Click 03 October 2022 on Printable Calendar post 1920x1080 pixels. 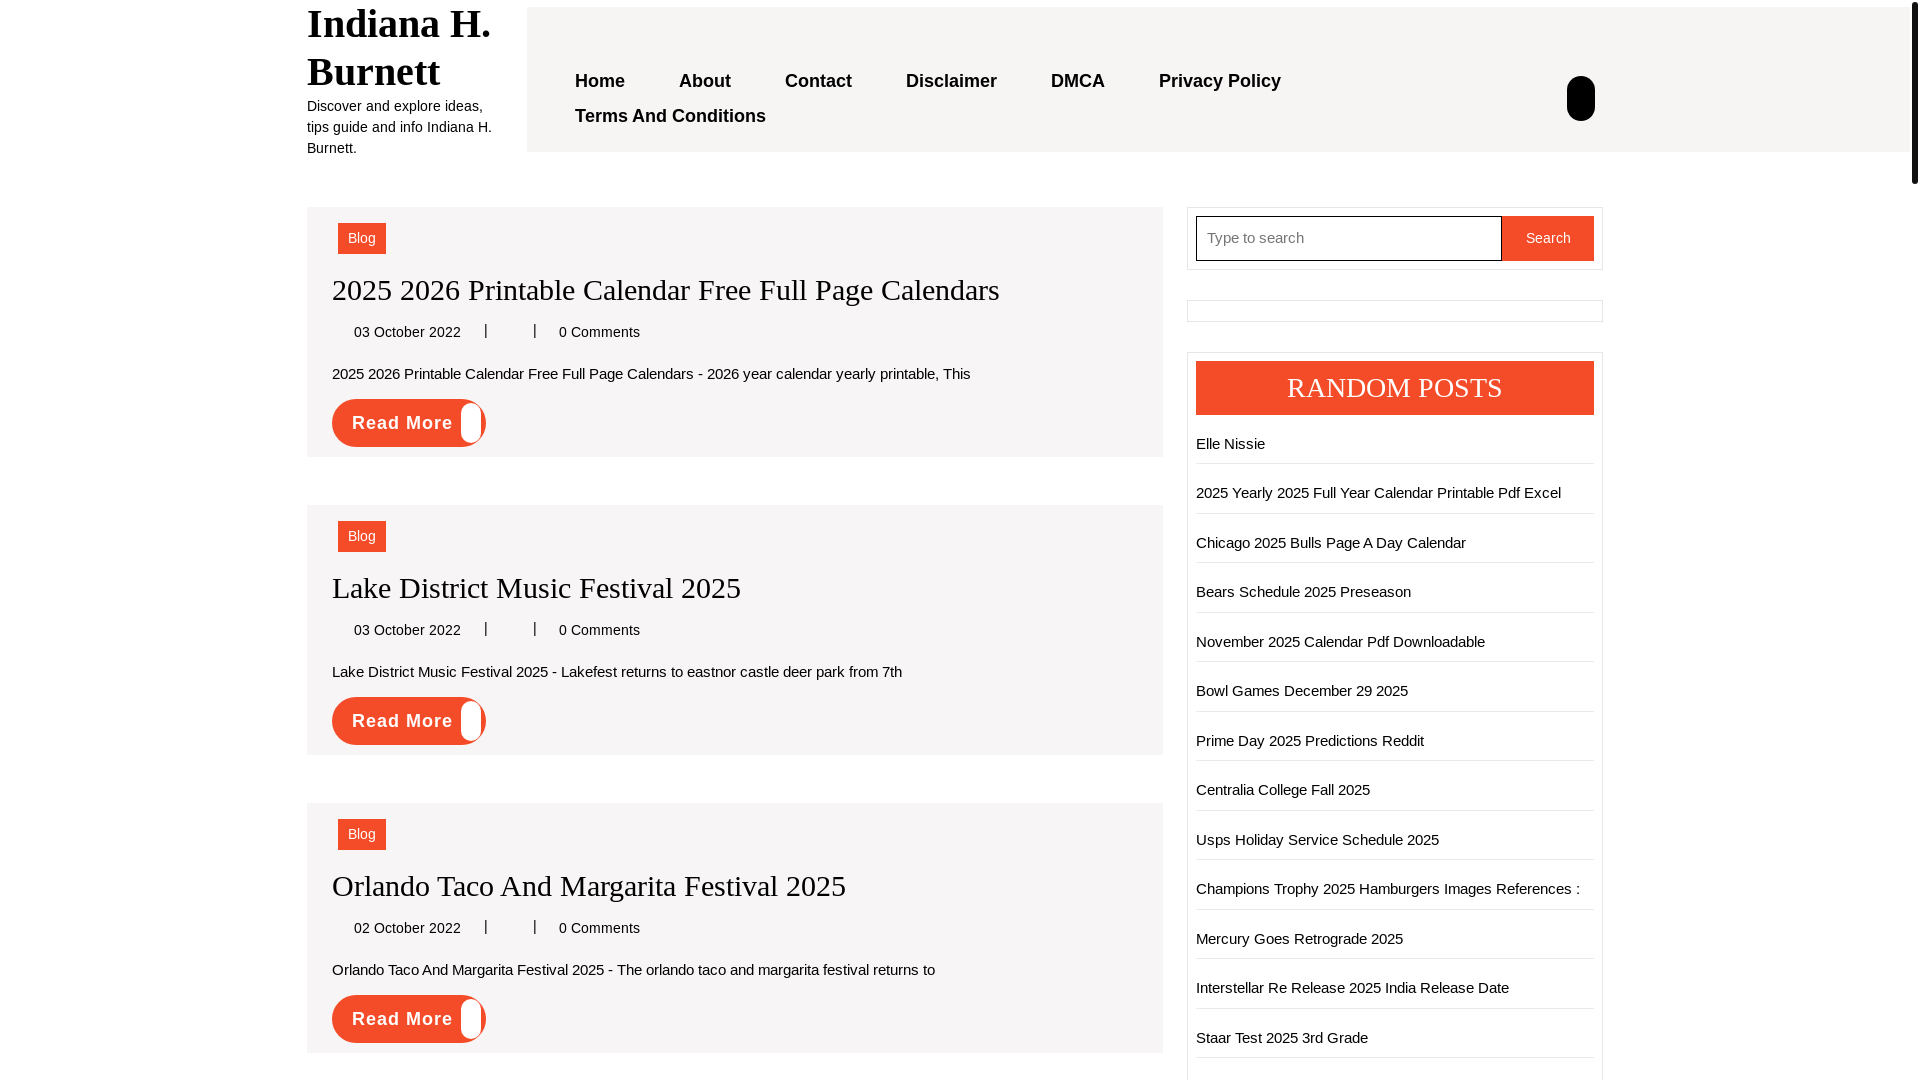click(407, 332)
